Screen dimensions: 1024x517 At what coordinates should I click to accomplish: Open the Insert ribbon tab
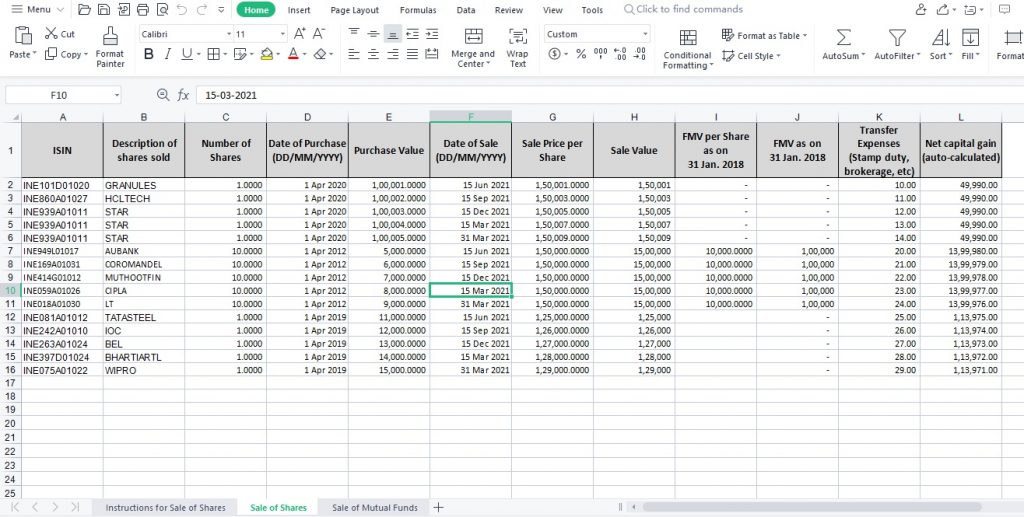pos(299,10)
